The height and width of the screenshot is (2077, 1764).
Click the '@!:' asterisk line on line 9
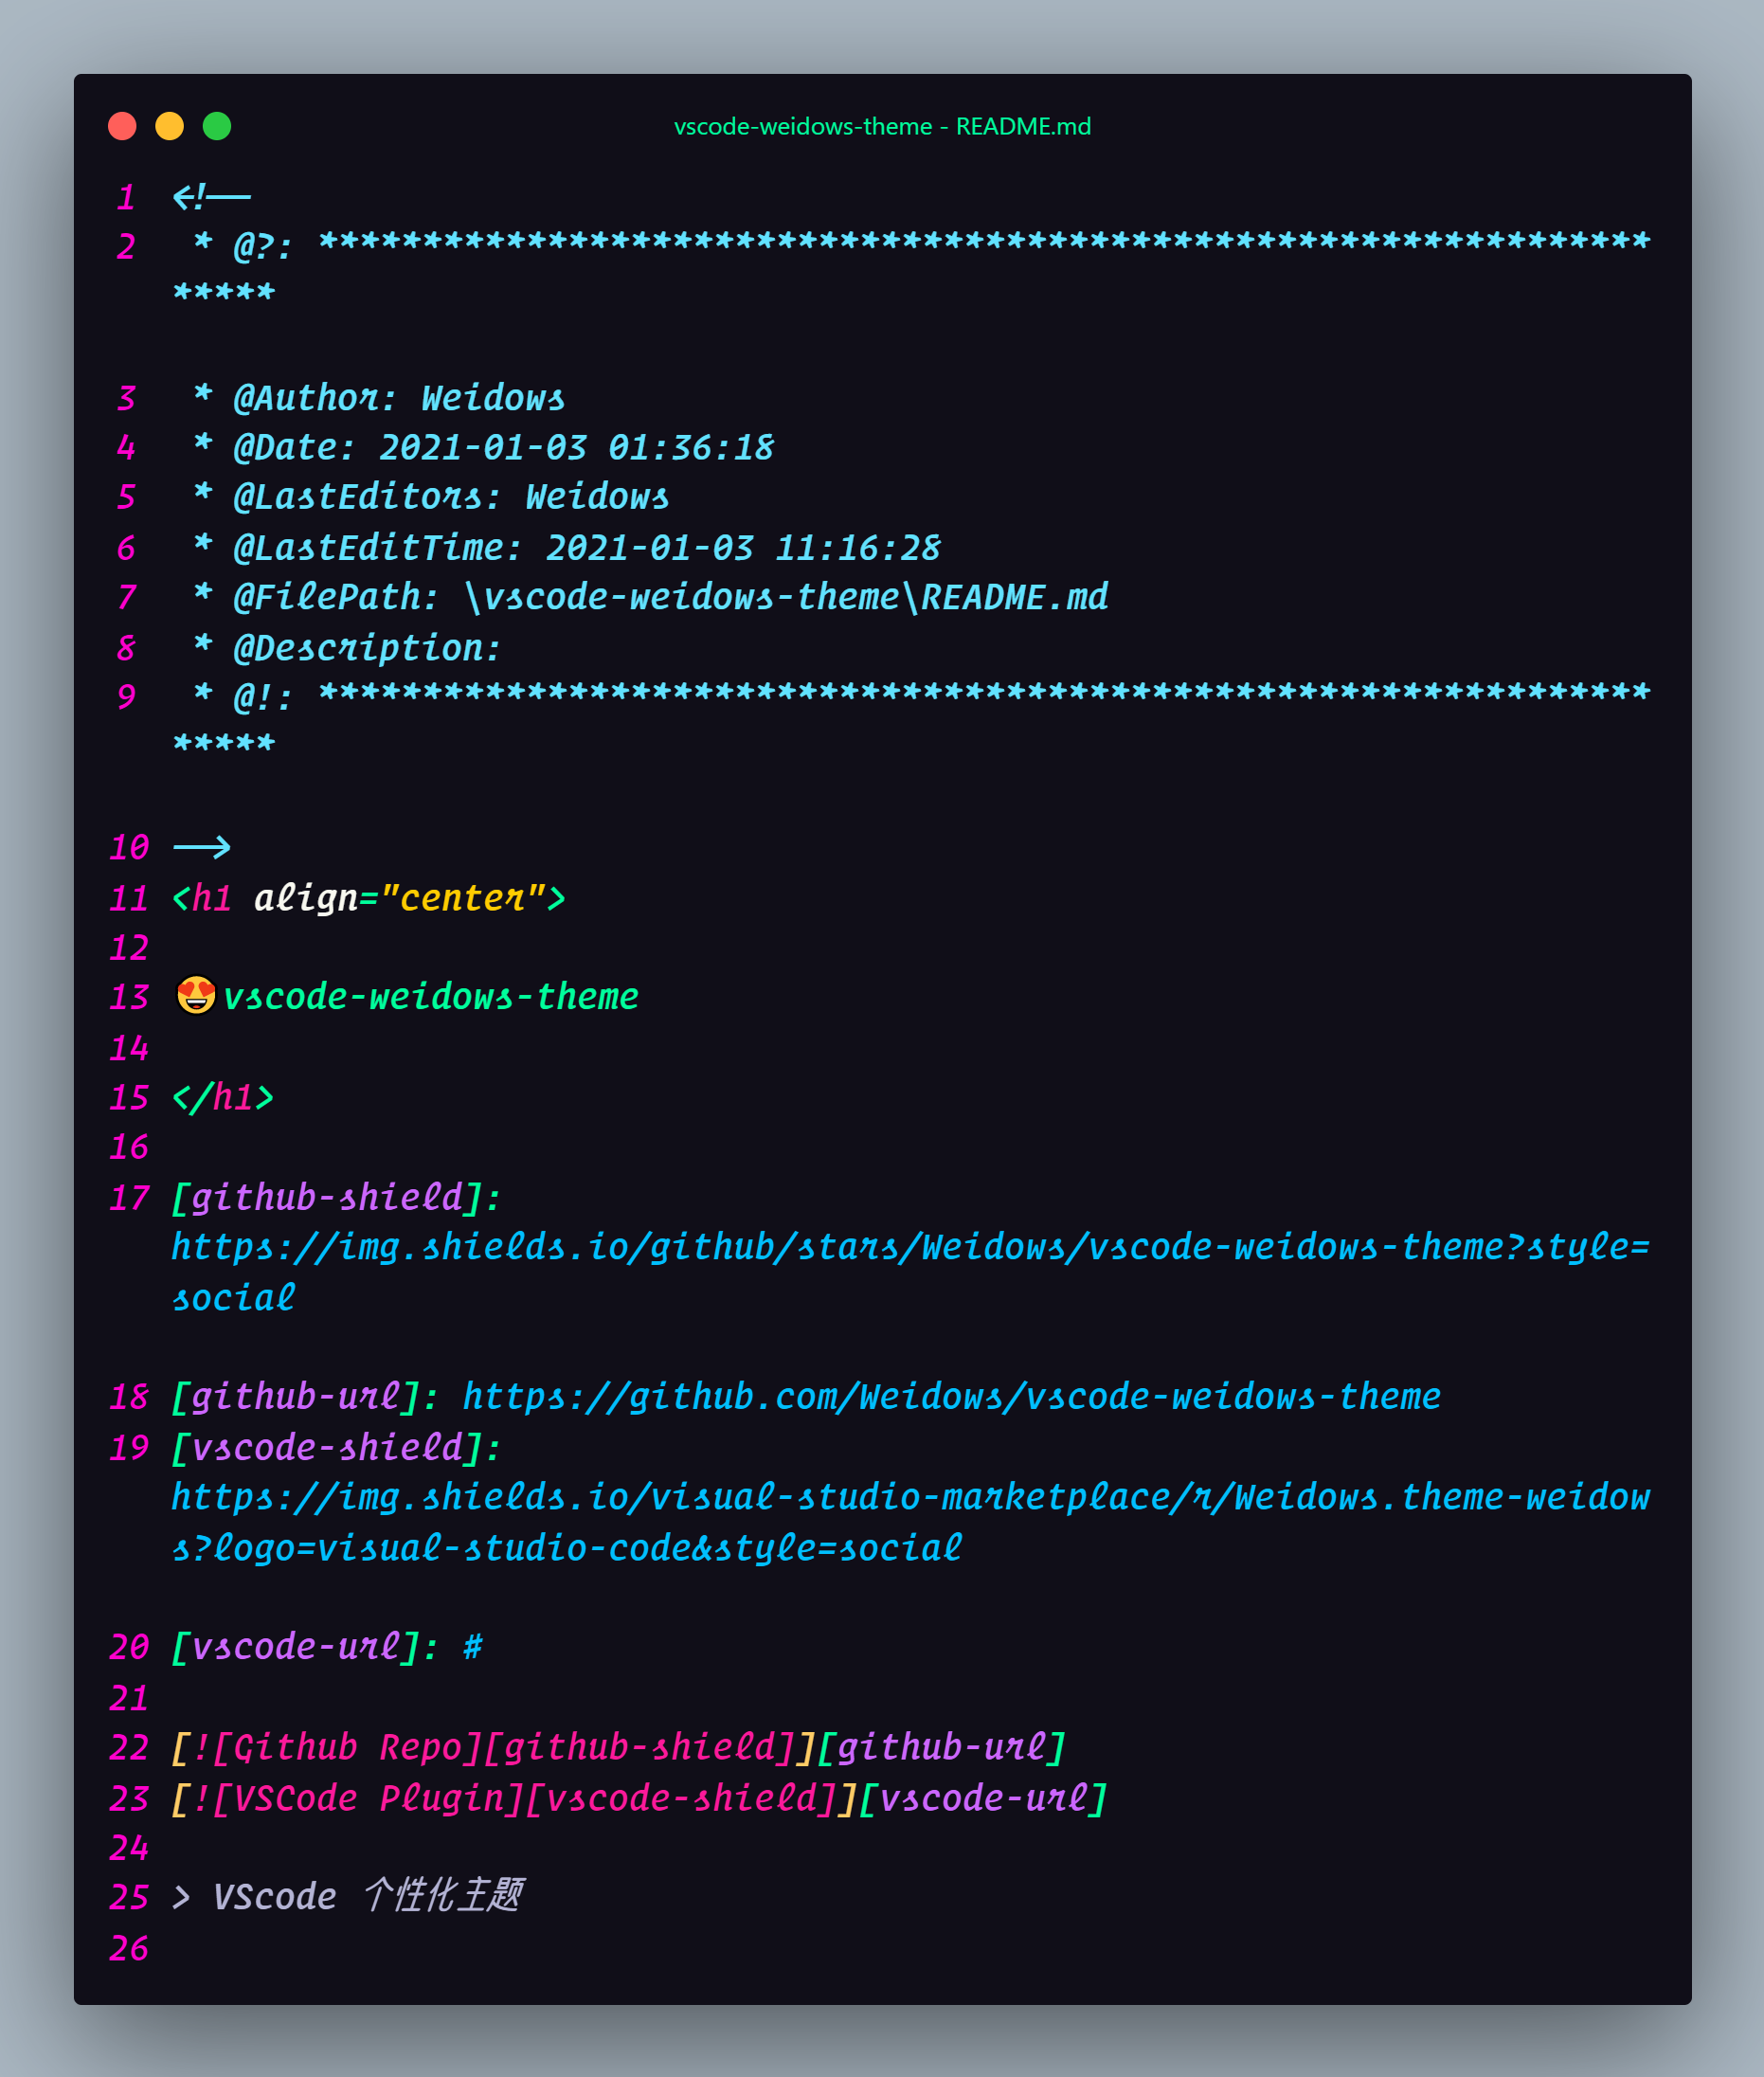pos(911,717)
